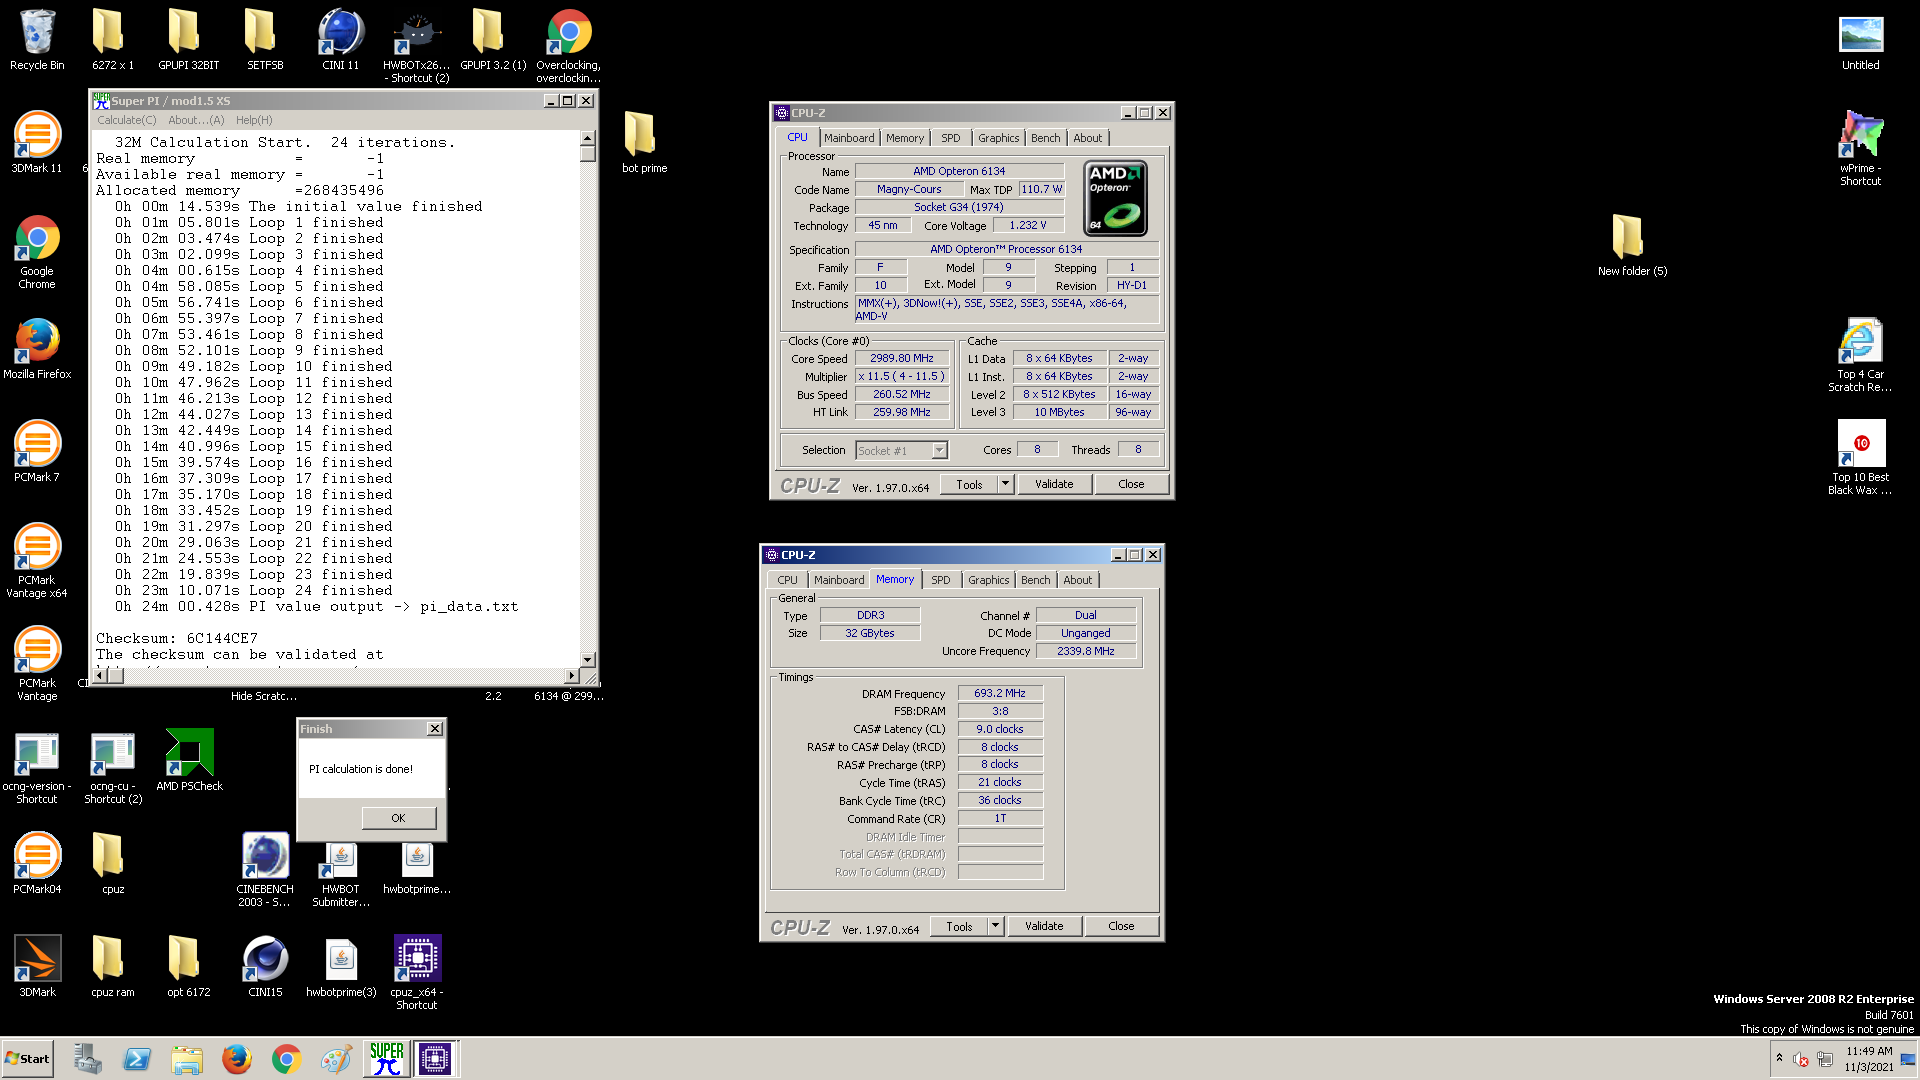The width and height of the screenshot is (1920, 1080).
Task: Open PCMark04 desktop shortcut
Action: coord(37,864)
